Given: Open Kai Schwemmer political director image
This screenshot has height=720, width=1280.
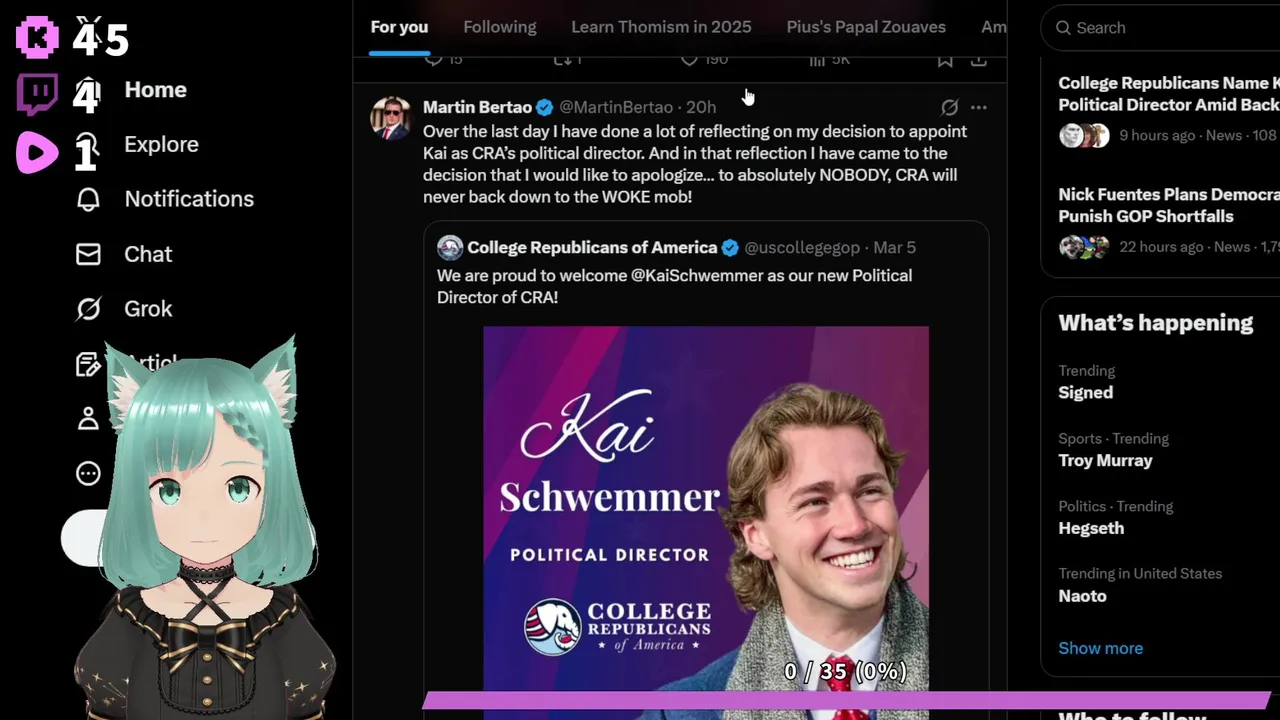Looking at the screenshot, I should point(706,522).
